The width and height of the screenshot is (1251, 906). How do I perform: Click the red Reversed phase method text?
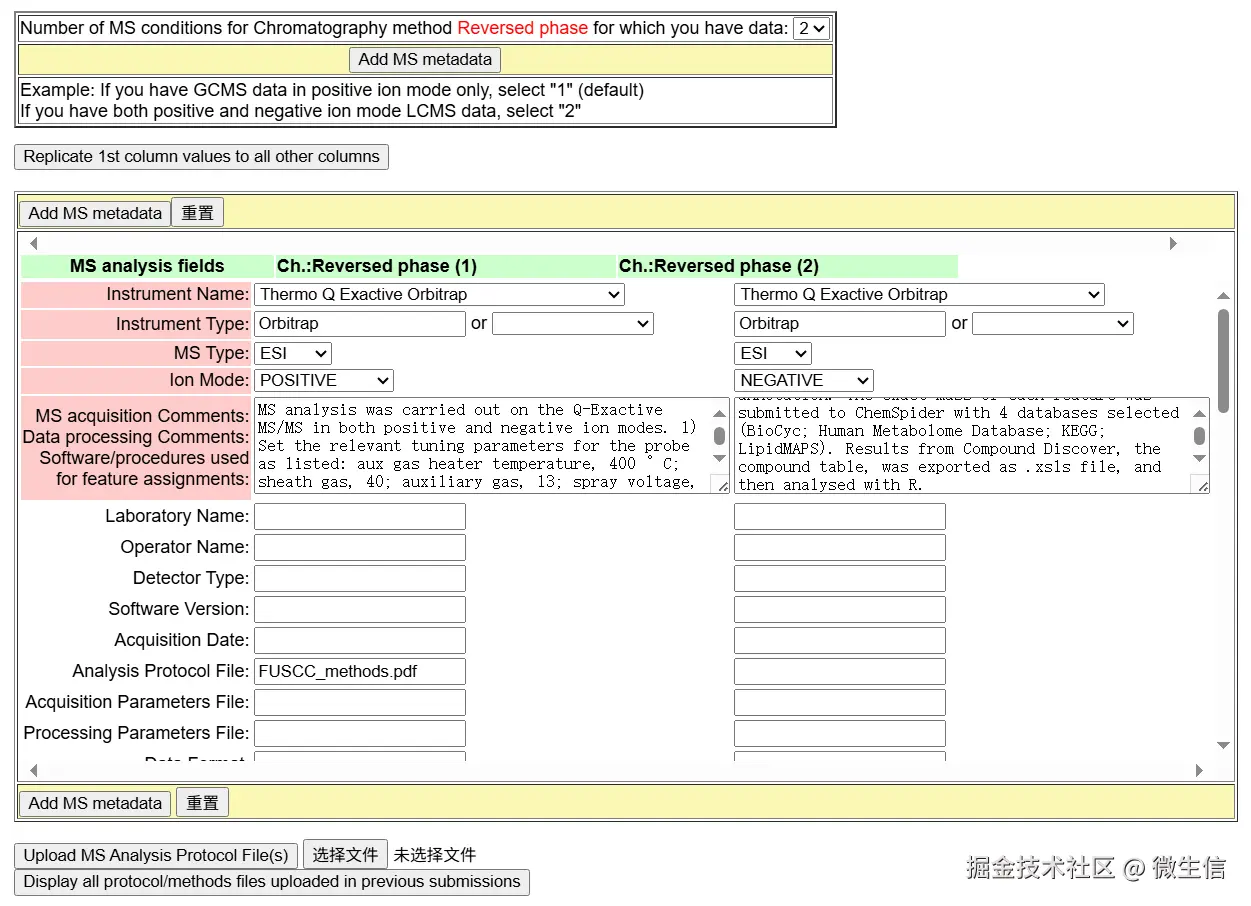pos(523,29)
